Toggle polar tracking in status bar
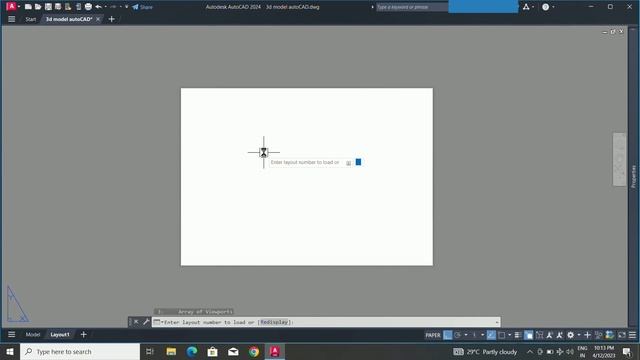This screenshot has width=640, height=360. 458,335
